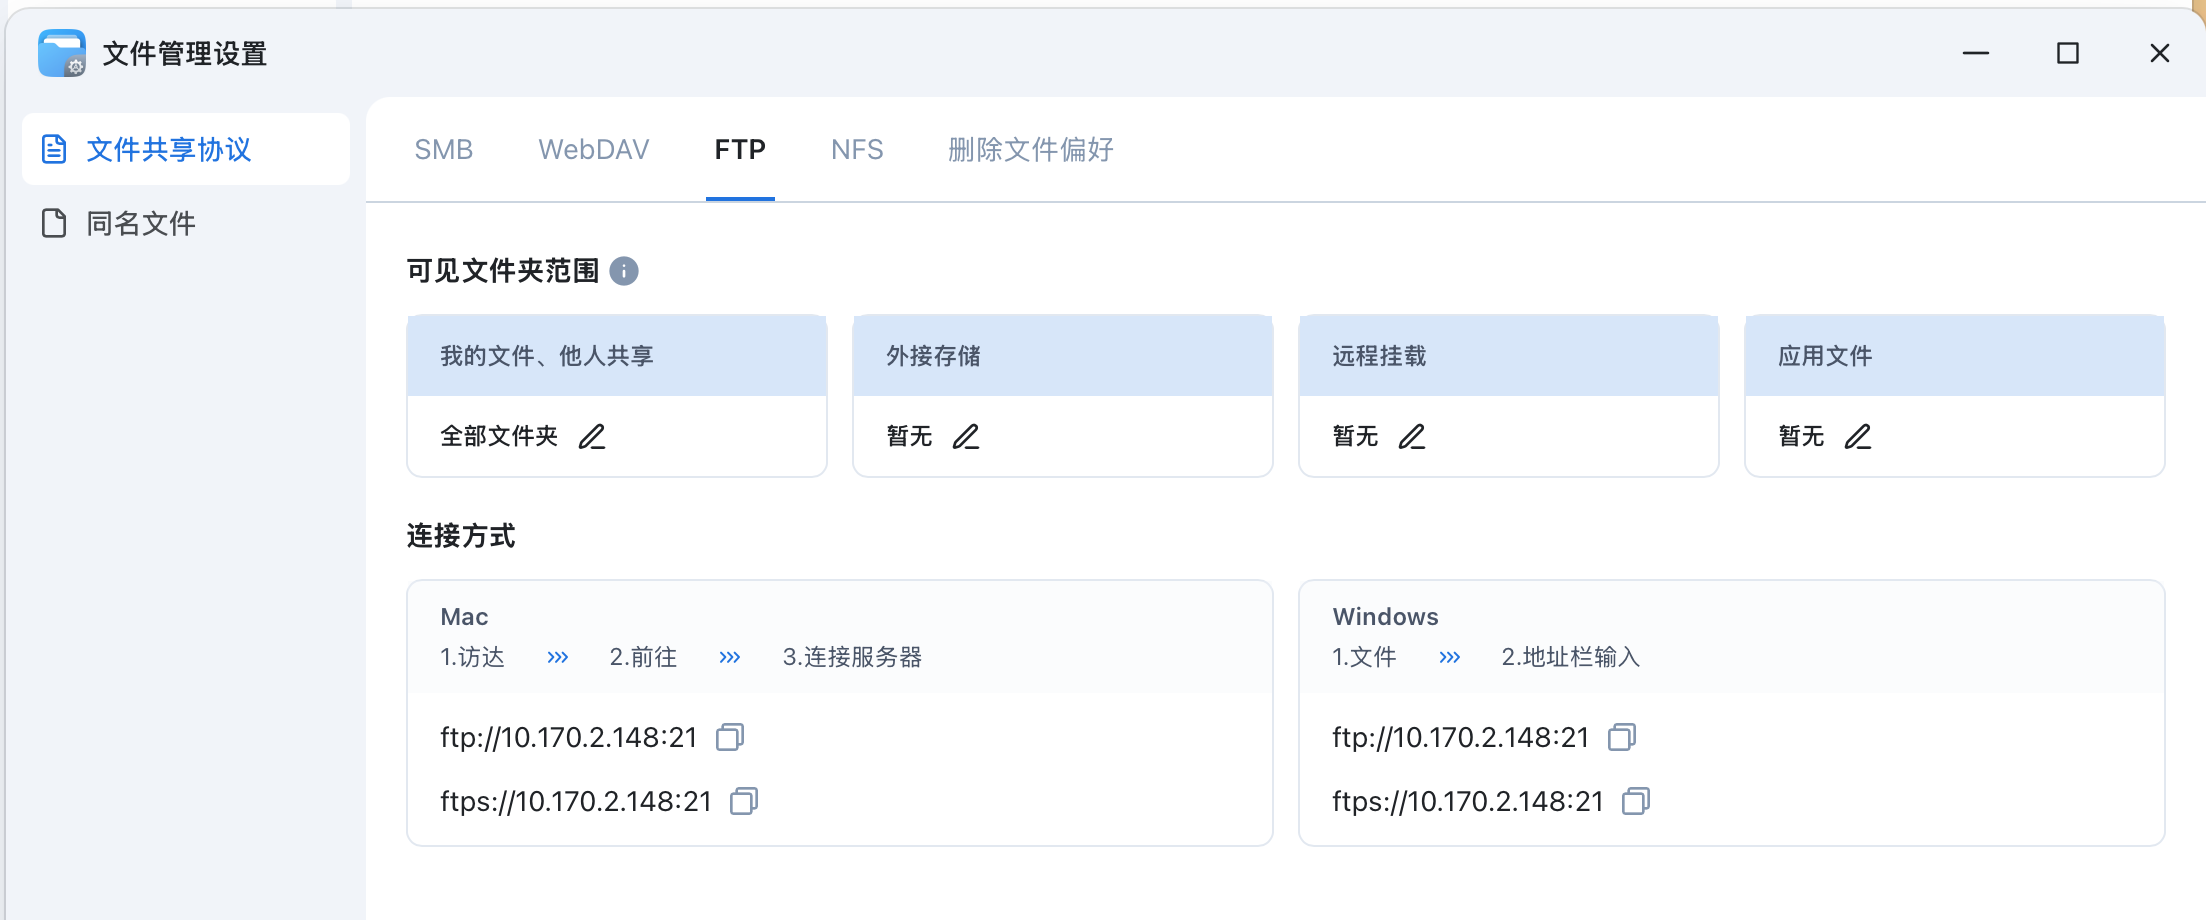Open the 删除文件偏好 tab

pos(1031,149)
